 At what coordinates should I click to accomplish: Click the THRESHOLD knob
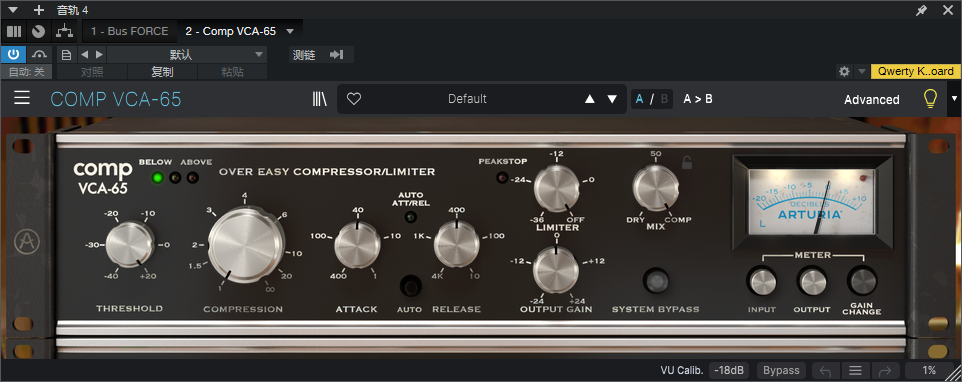coord(129,244)
